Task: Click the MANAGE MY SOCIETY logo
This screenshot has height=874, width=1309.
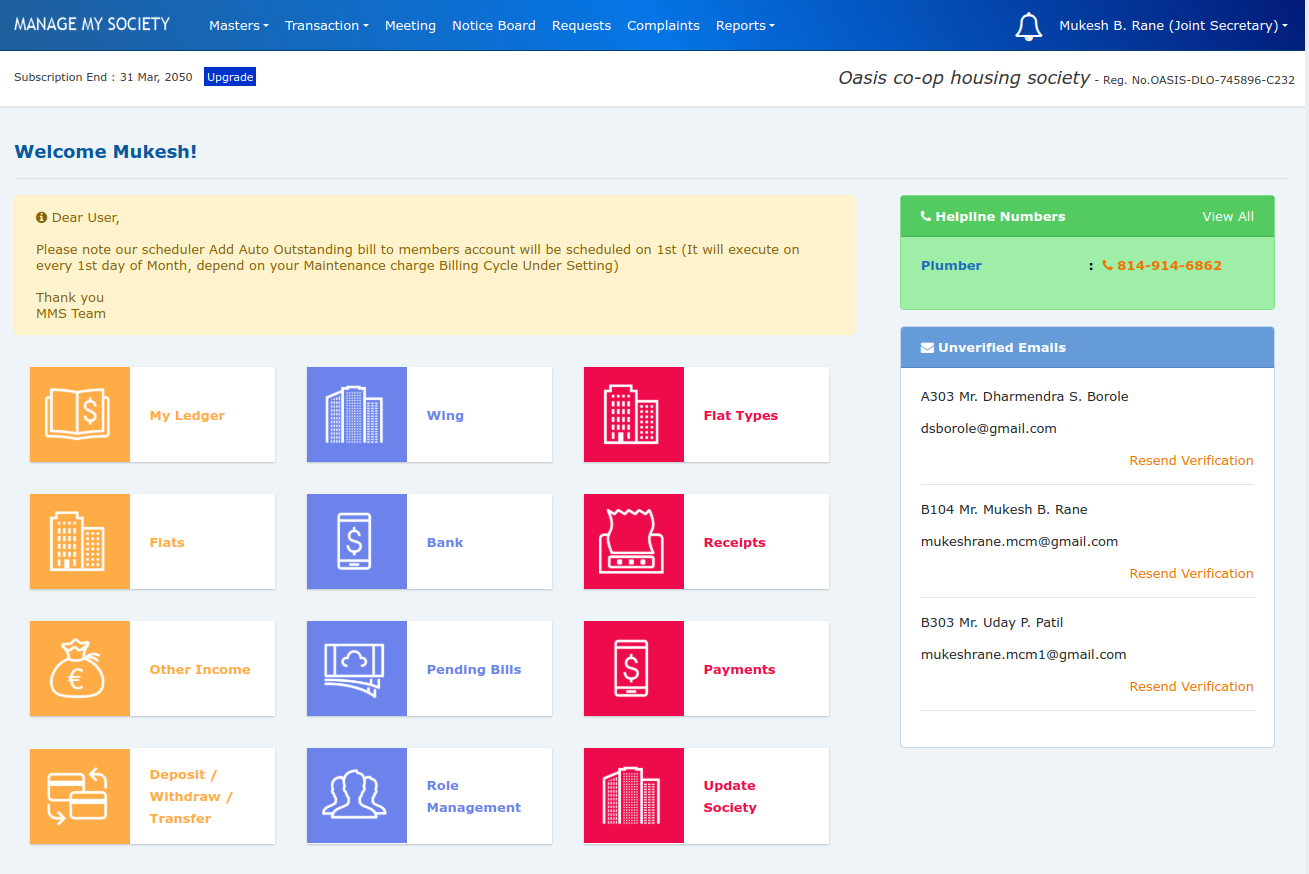Action: [92, 24]
